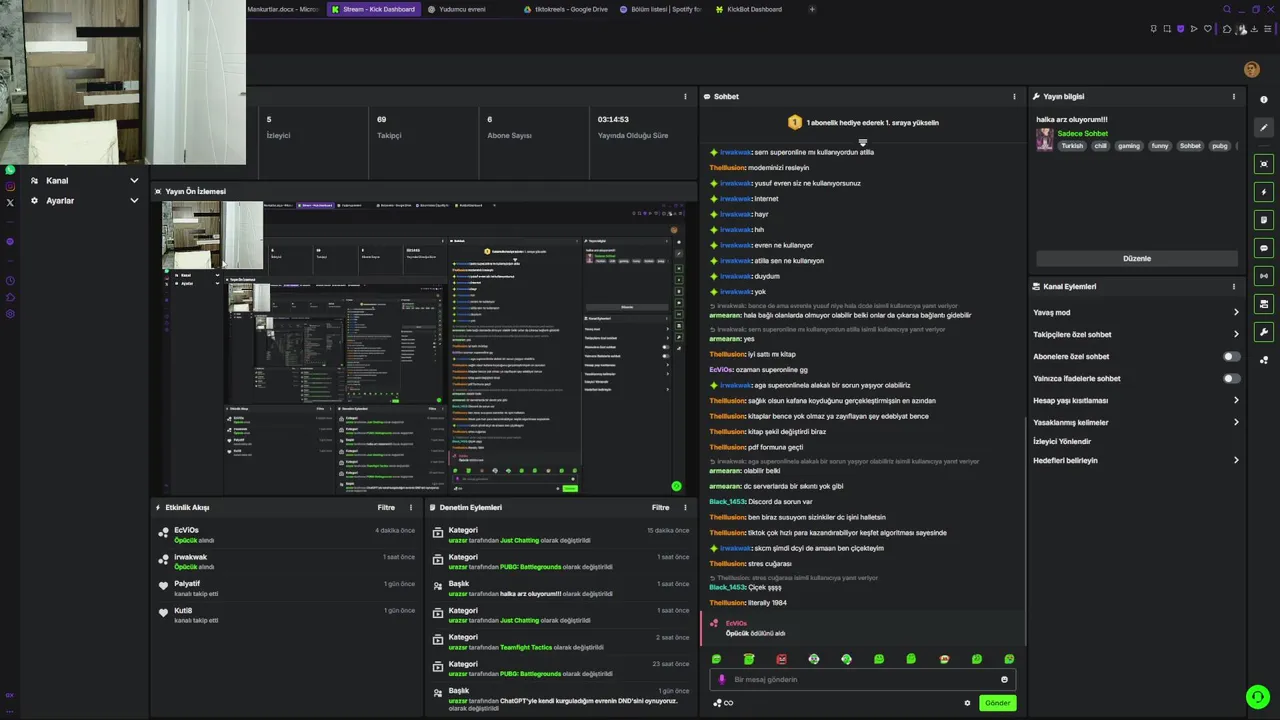The height and width of the screenshot is (720, 1280).
Task: Toggle the lightning activity widget icon
Action: 1264,192
